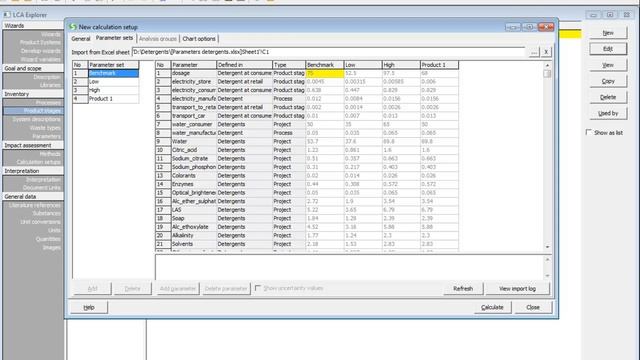This screenshot has width=640, height=360.
Task: Select Unit conversions in the LCA Explorer tree
Action: pos(40,222)
